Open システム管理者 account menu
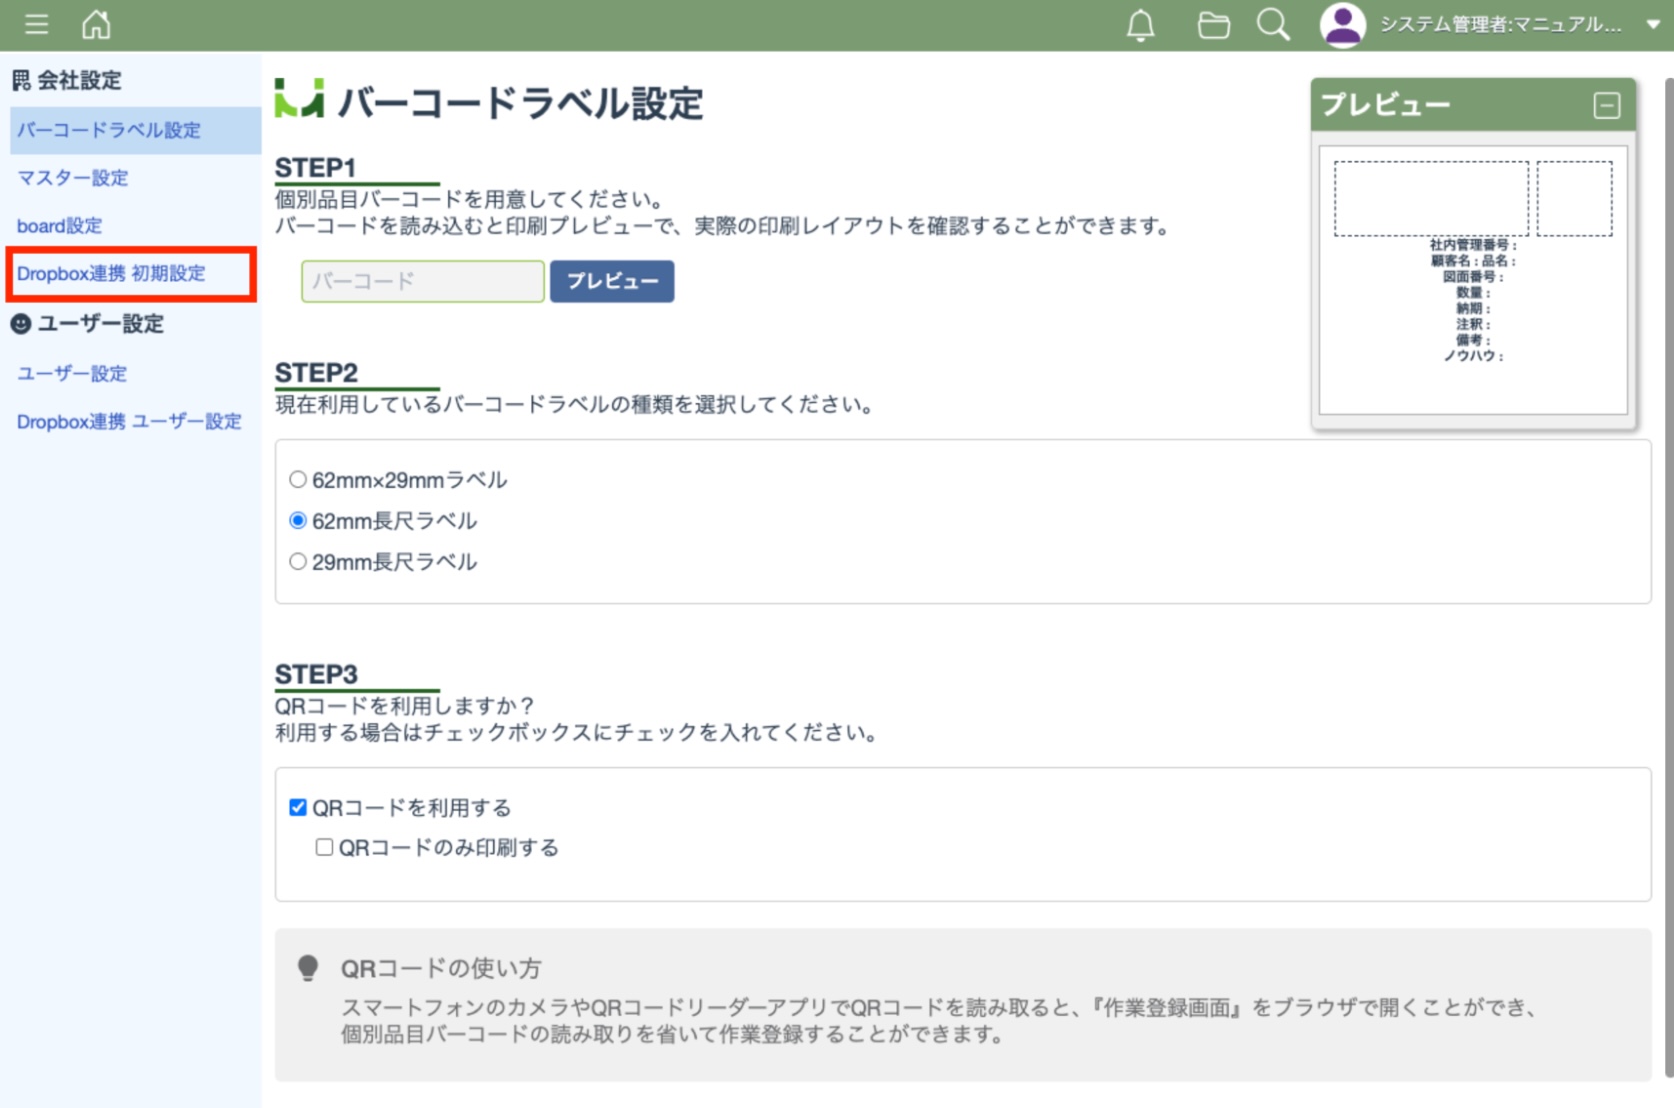Screen dimensions: 1674x1108 pyautogui.click(x=1500, y=25)
